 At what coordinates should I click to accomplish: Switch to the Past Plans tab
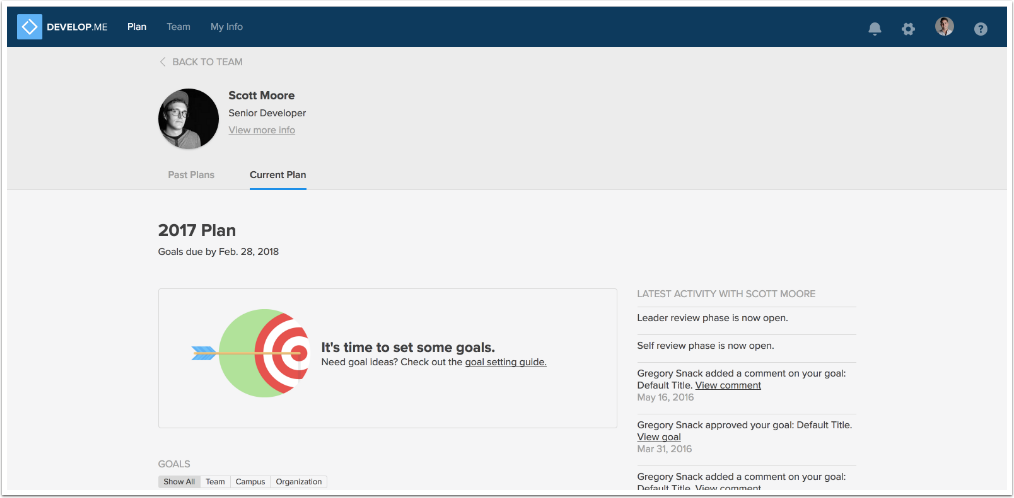point(191,175)
